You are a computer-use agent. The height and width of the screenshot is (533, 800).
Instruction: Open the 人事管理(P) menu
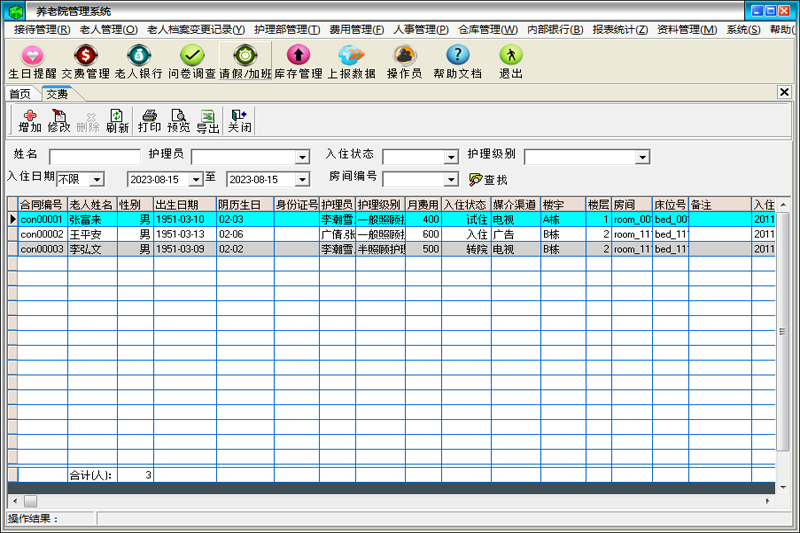coord(421,30)
